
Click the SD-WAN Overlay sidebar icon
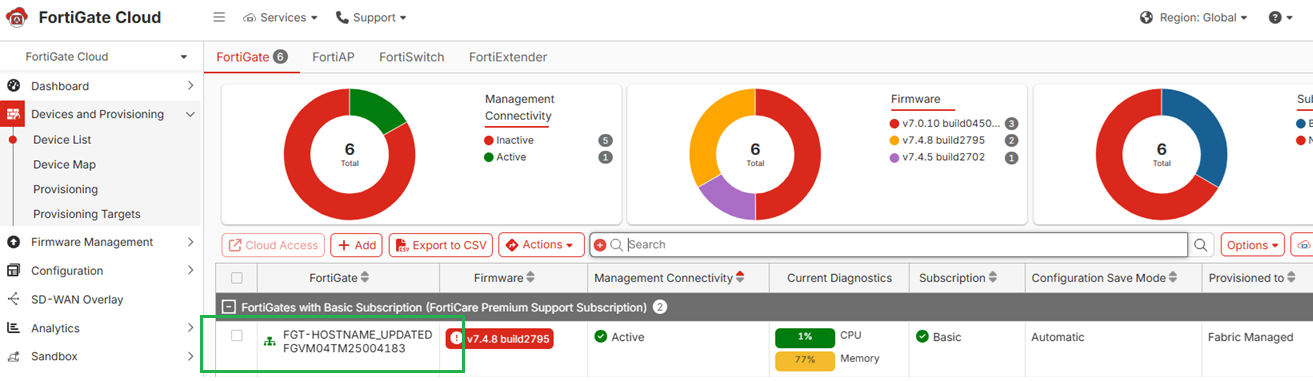[13, 299]
